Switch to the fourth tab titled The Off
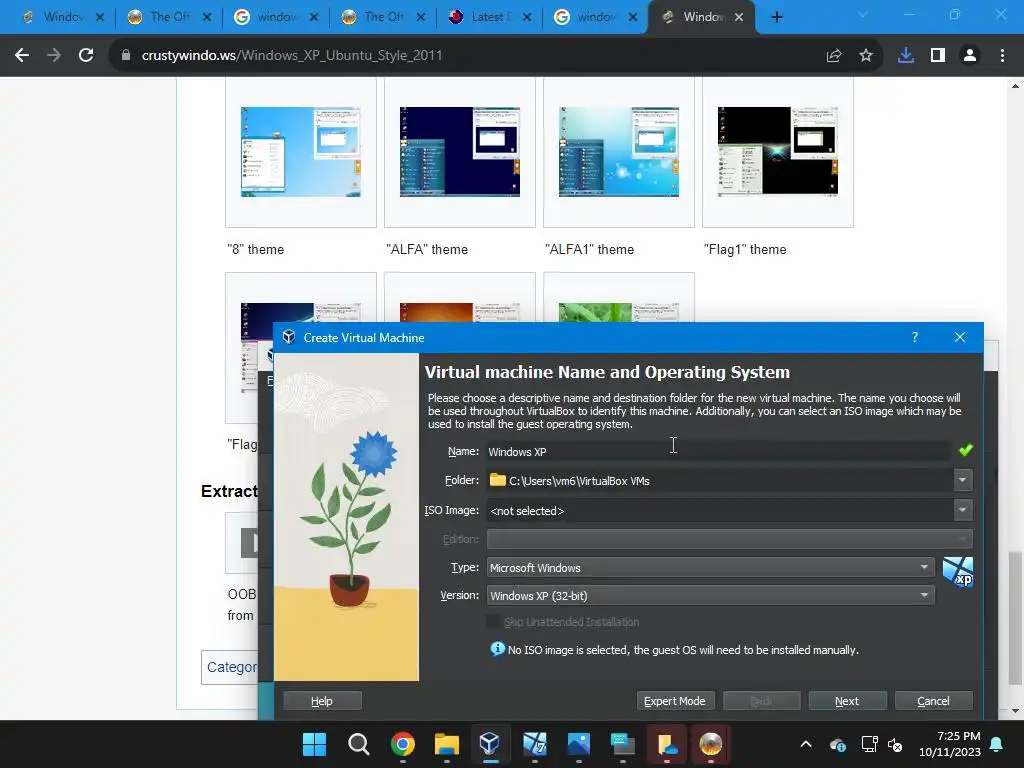The image size is (1024, 768). click(383, 18)
